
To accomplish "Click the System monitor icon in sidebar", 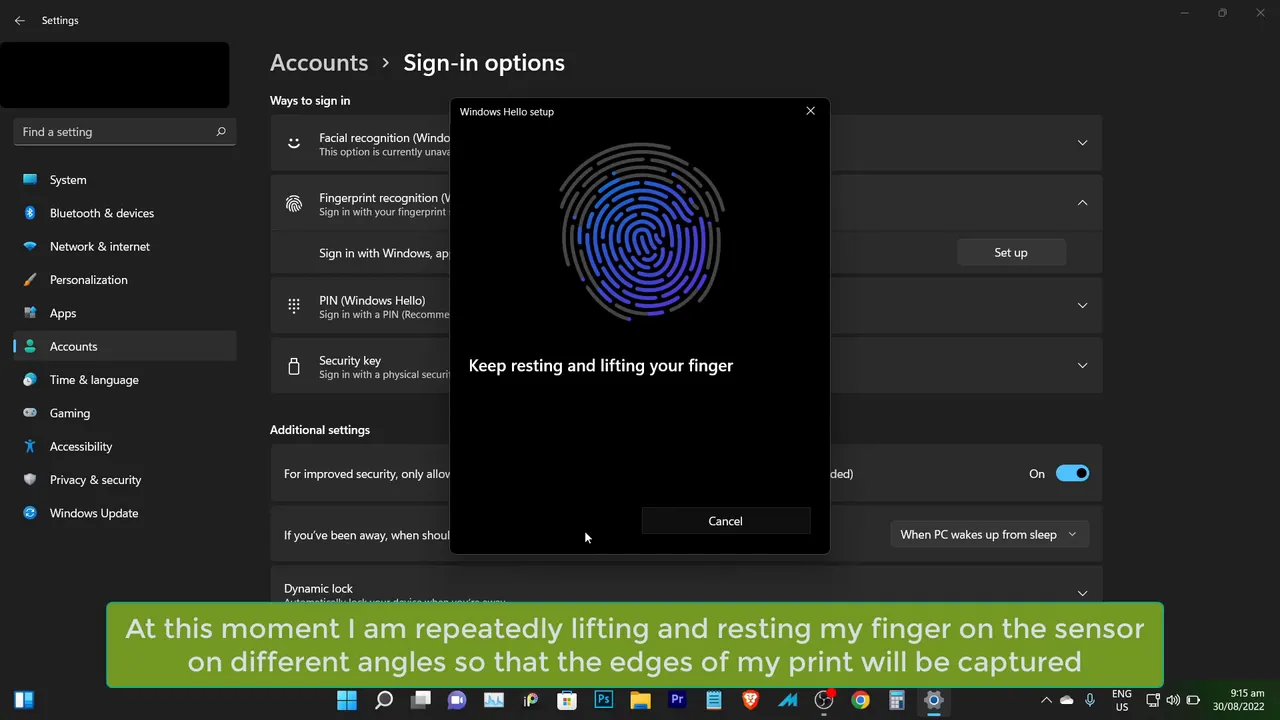I will tap(30, 180).
